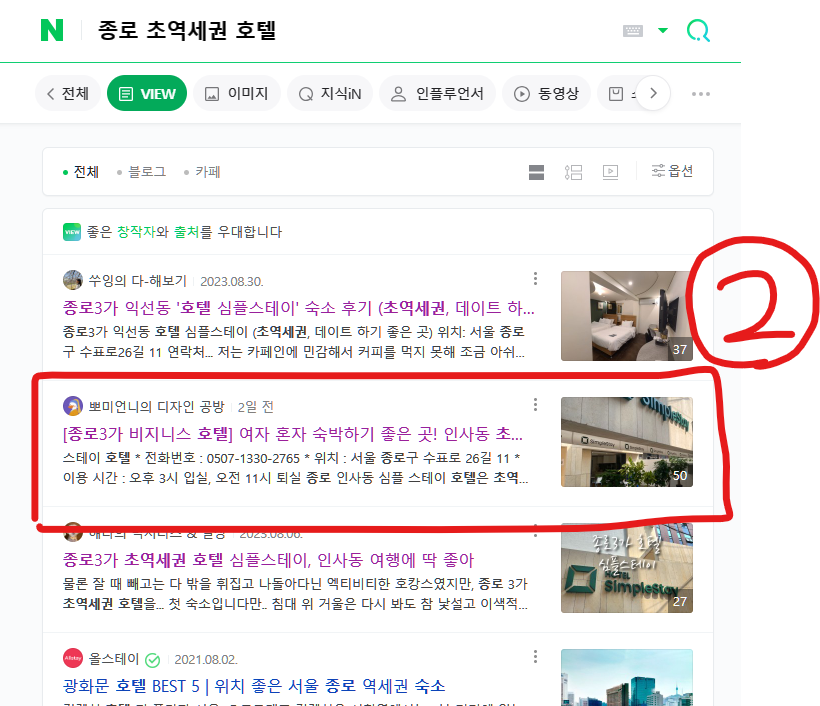
Task: Open the 인플루언서 tab
Action: click(x=437, y=94)
